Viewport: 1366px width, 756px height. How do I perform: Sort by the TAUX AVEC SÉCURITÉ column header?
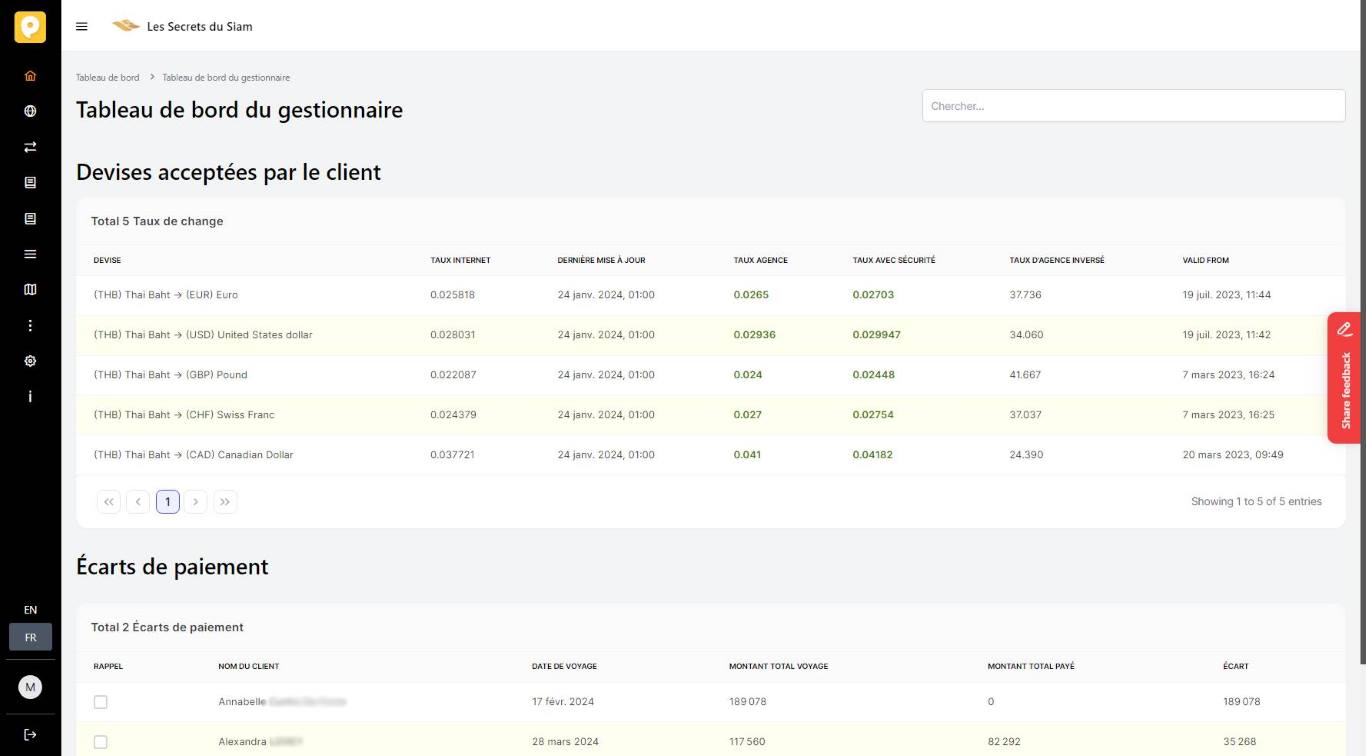894,260
